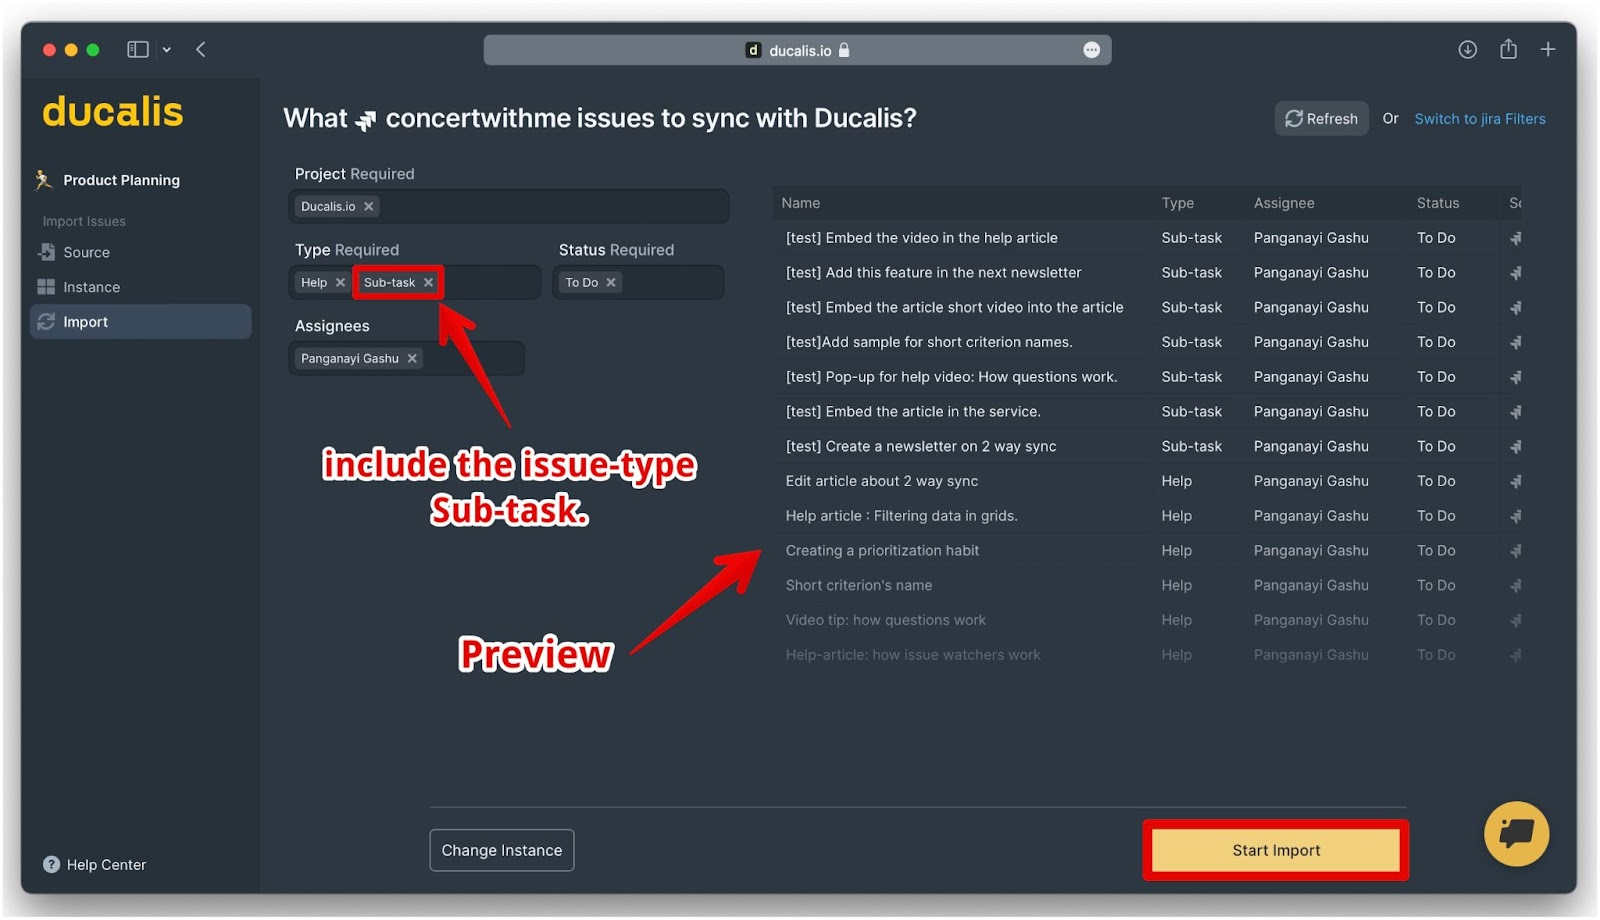Click Jira icon in 'Embed the video in the help article' row
1600x920 pixels.
1516,239
